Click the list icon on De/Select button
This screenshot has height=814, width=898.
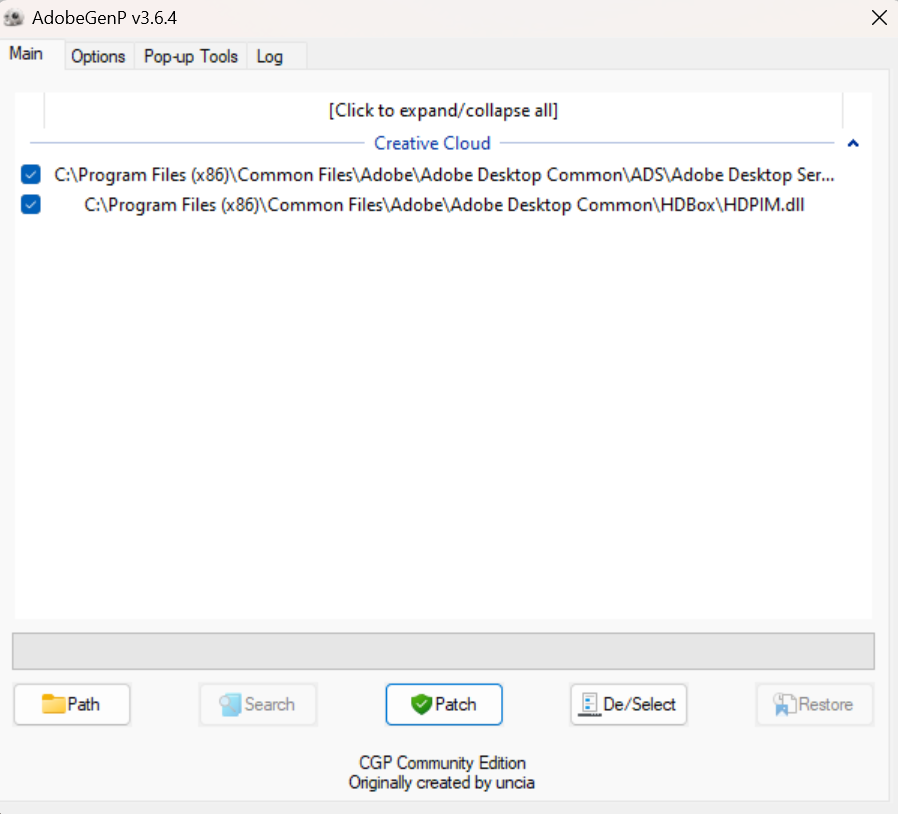[x=589, y=704]
